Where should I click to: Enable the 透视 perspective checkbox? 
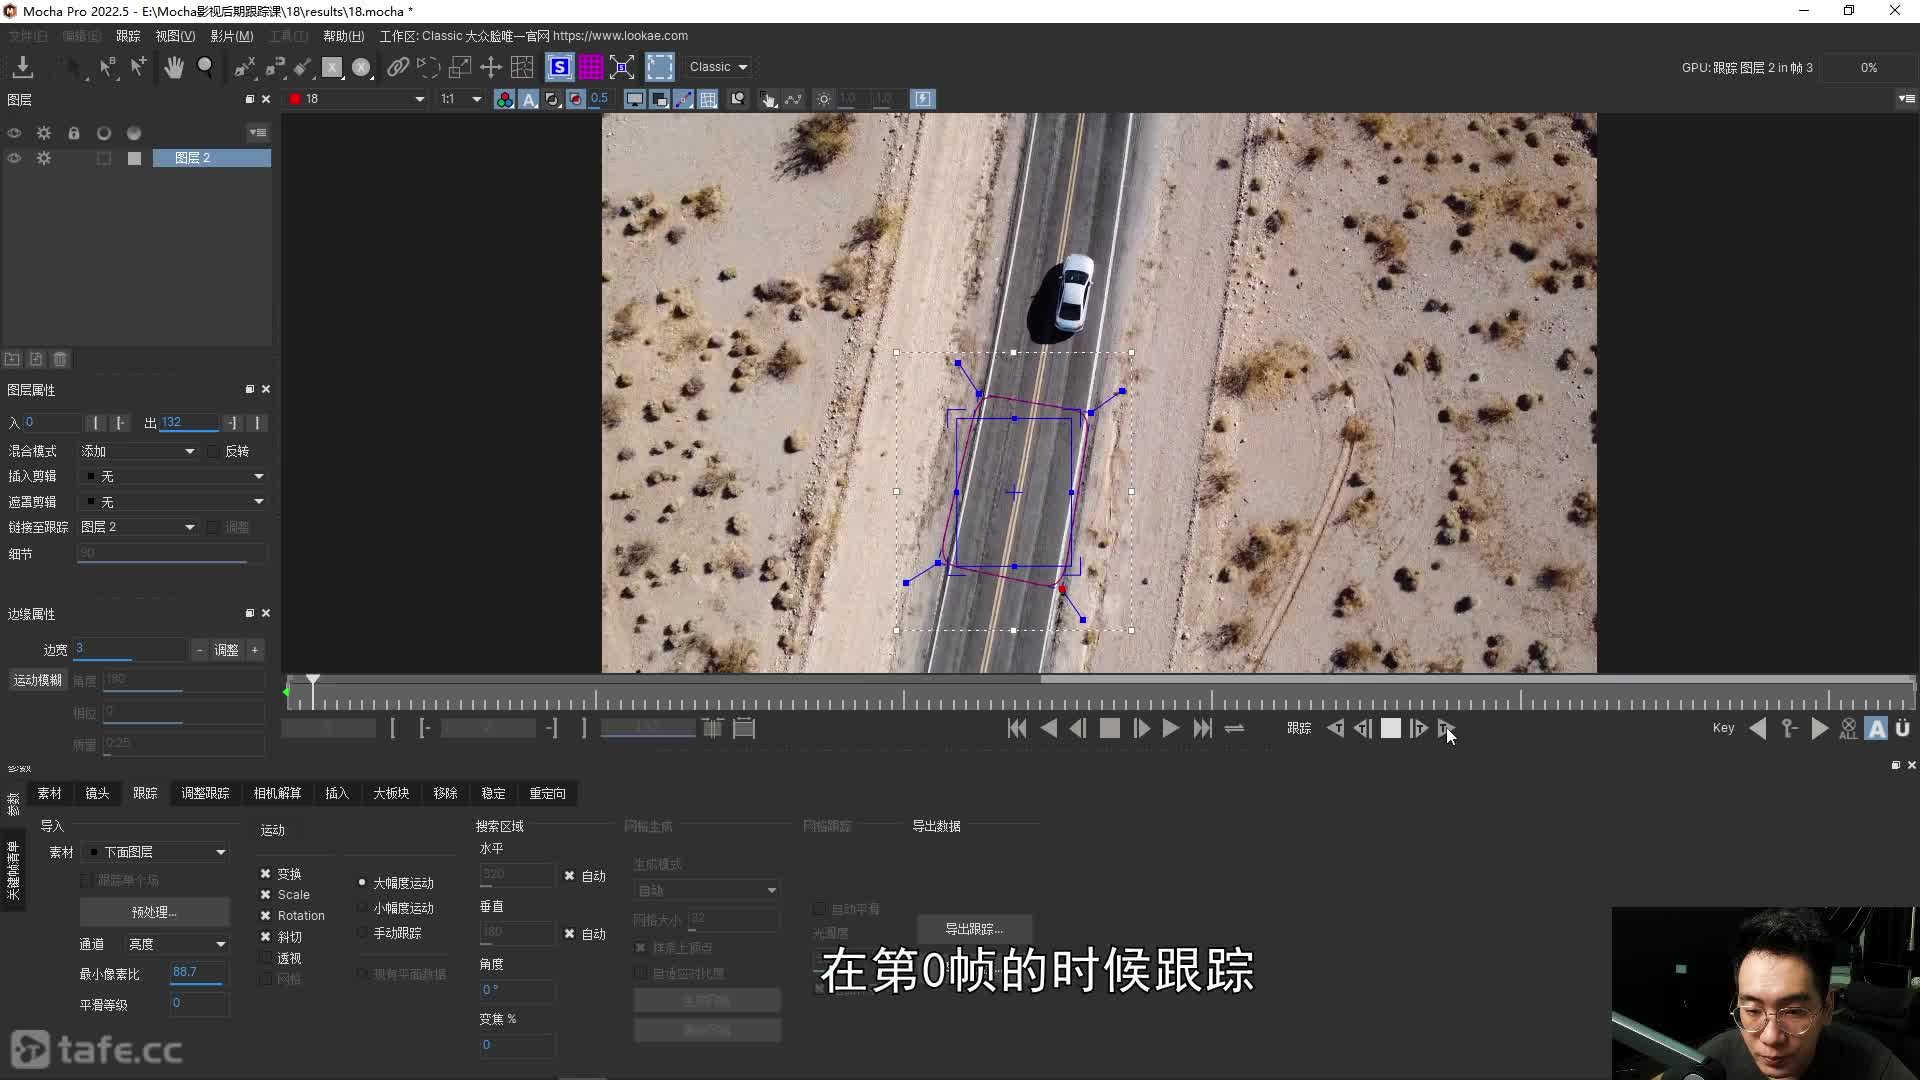[x=266, y=958]
